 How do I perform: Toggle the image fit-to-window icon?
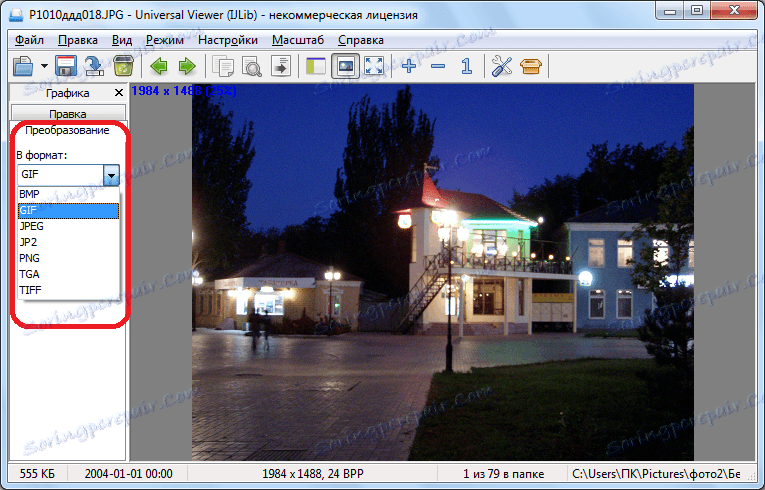345,66
